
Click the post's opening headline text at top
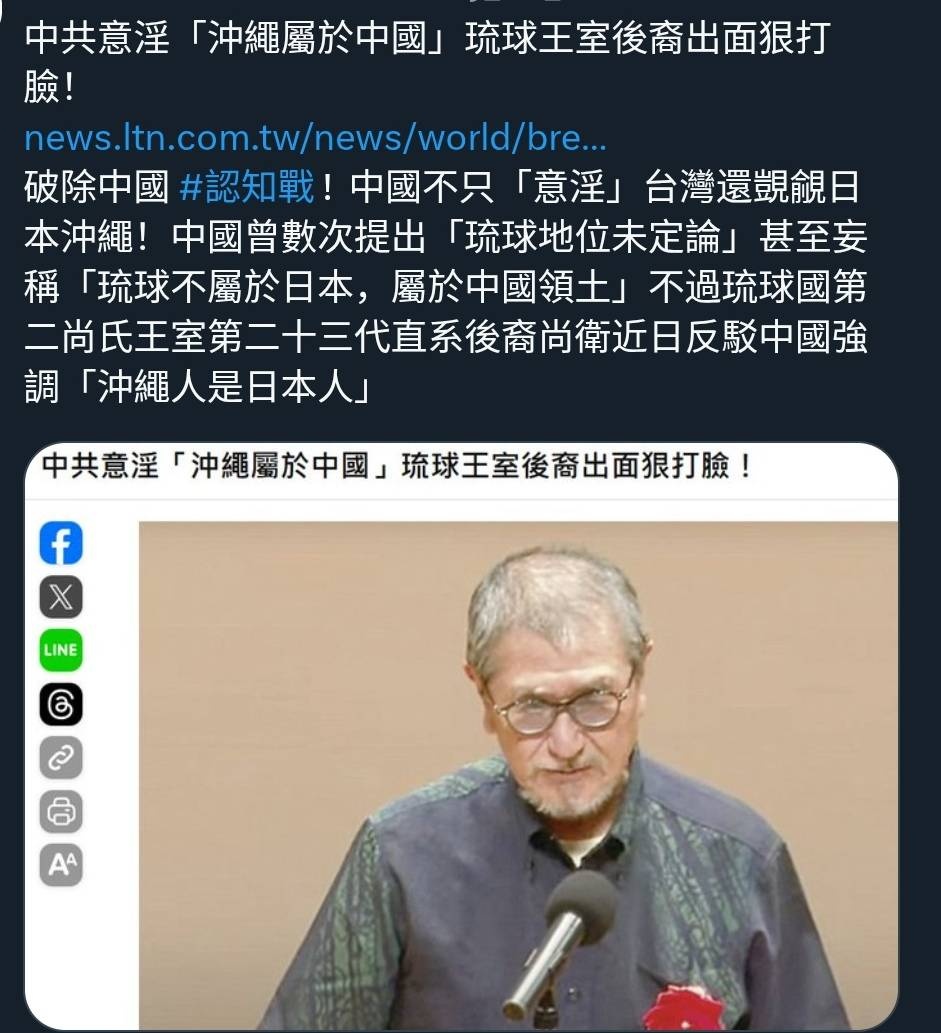[x=426, y=63]
